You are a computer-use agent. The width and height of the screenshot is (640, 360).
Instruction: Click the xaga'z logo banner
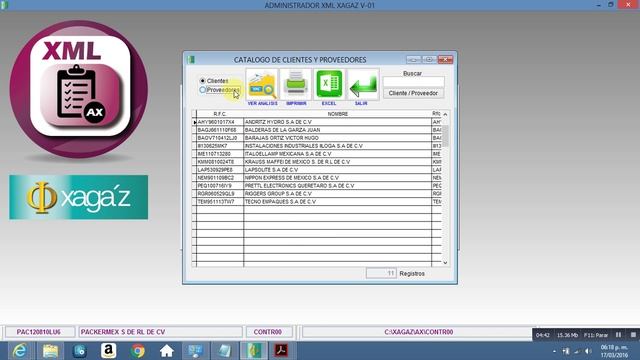point(78,197)
